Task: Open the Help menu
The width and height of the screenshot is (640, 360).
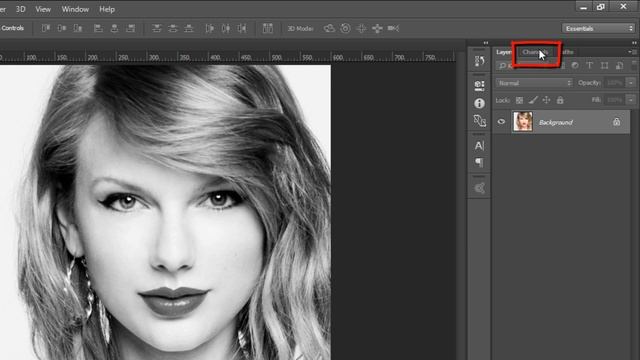Action: [x=107, y=9]
